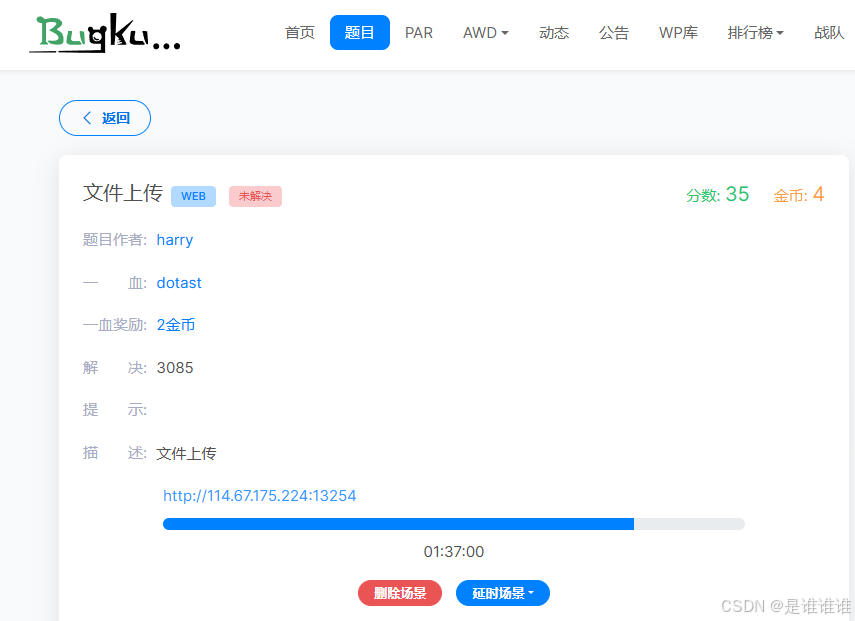The image size is (855, 621).
Task: Select the PAR menu item
Action: [419, 32]
